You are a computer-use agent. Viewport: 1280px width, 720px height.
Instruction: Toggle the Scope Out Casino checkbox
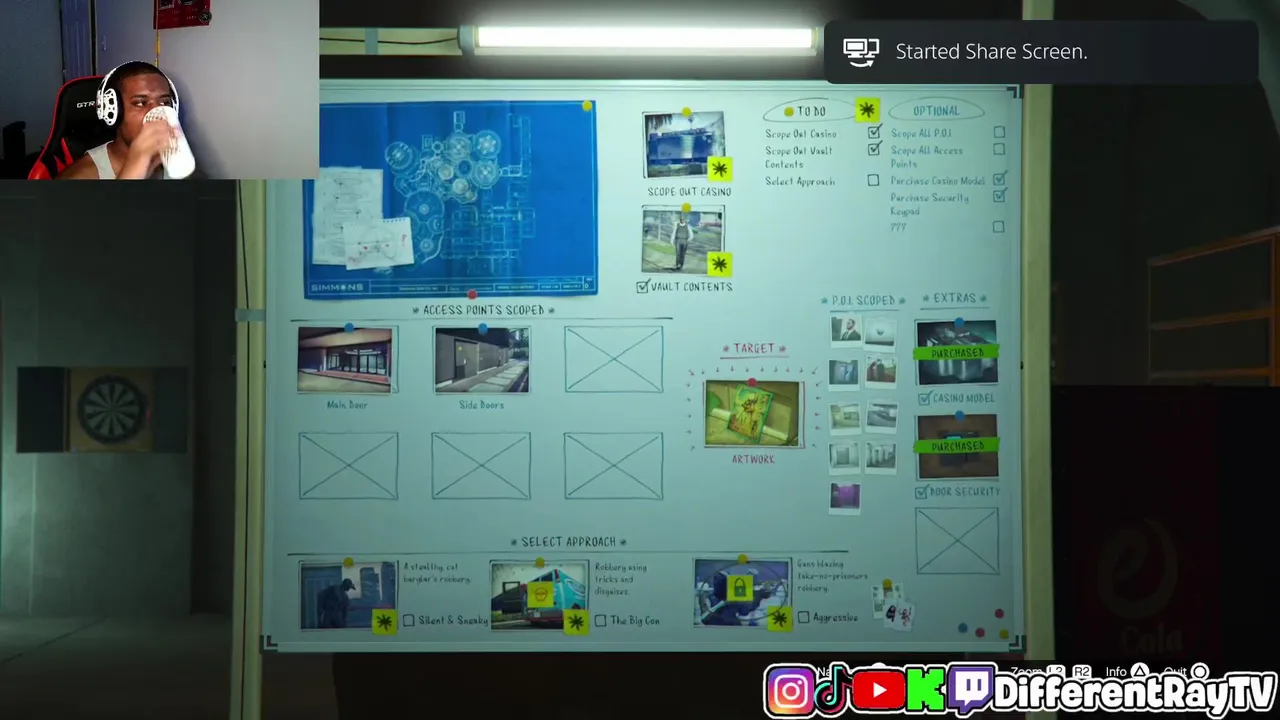[x=874, y=133]
